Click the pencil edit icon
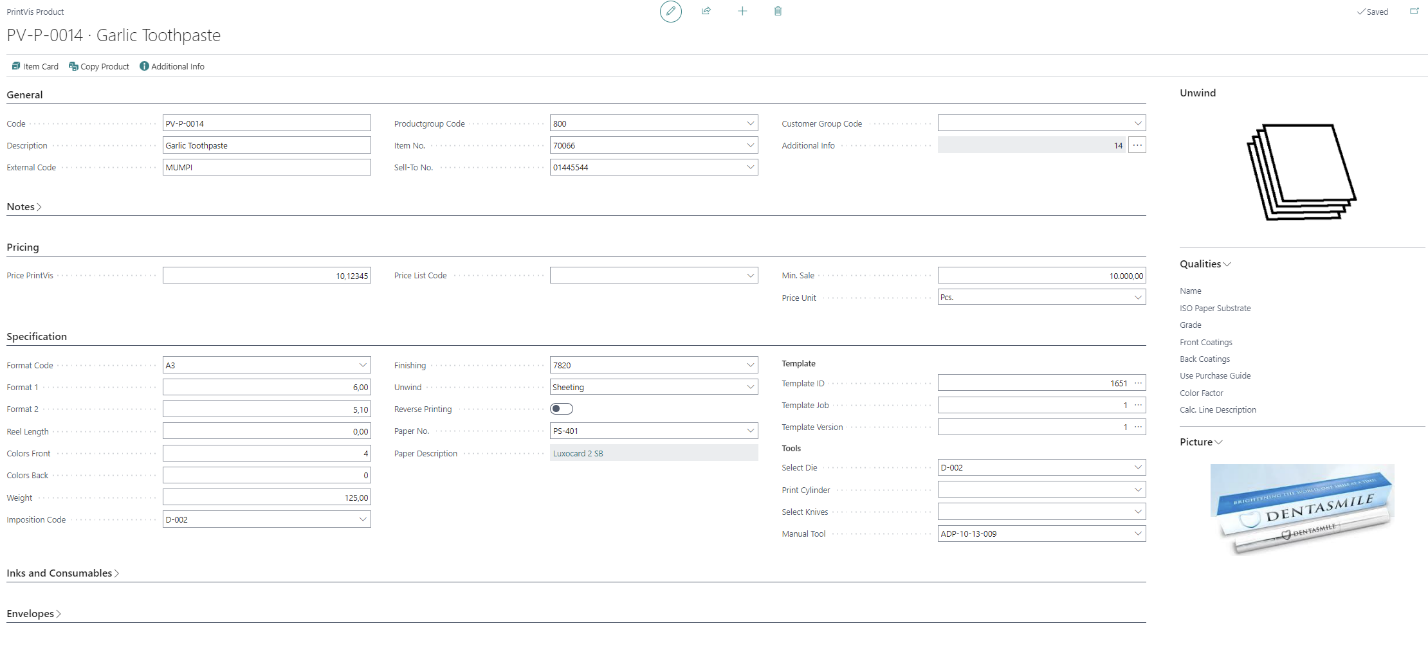The width and height of the screenshot is (1428, 655). [x=671, y=12]
